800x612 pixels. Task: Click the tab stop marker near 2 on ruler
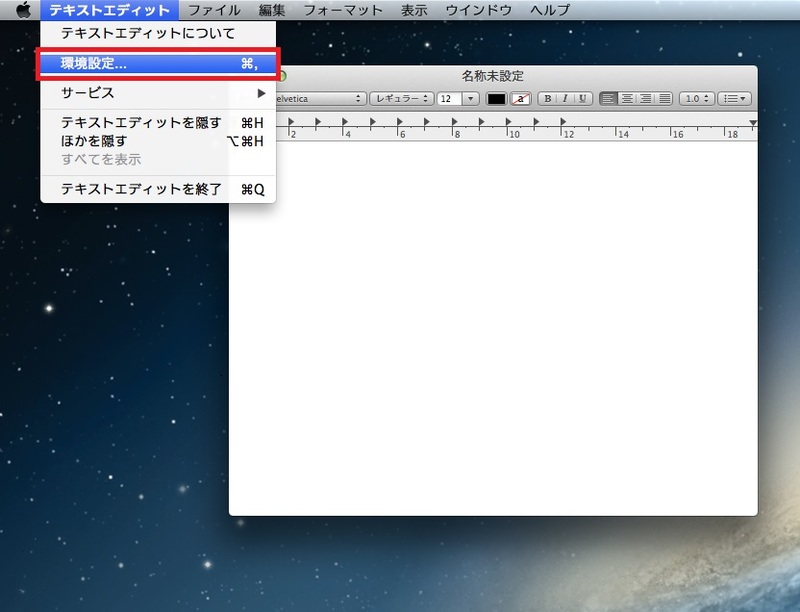[x=291, y=121]
